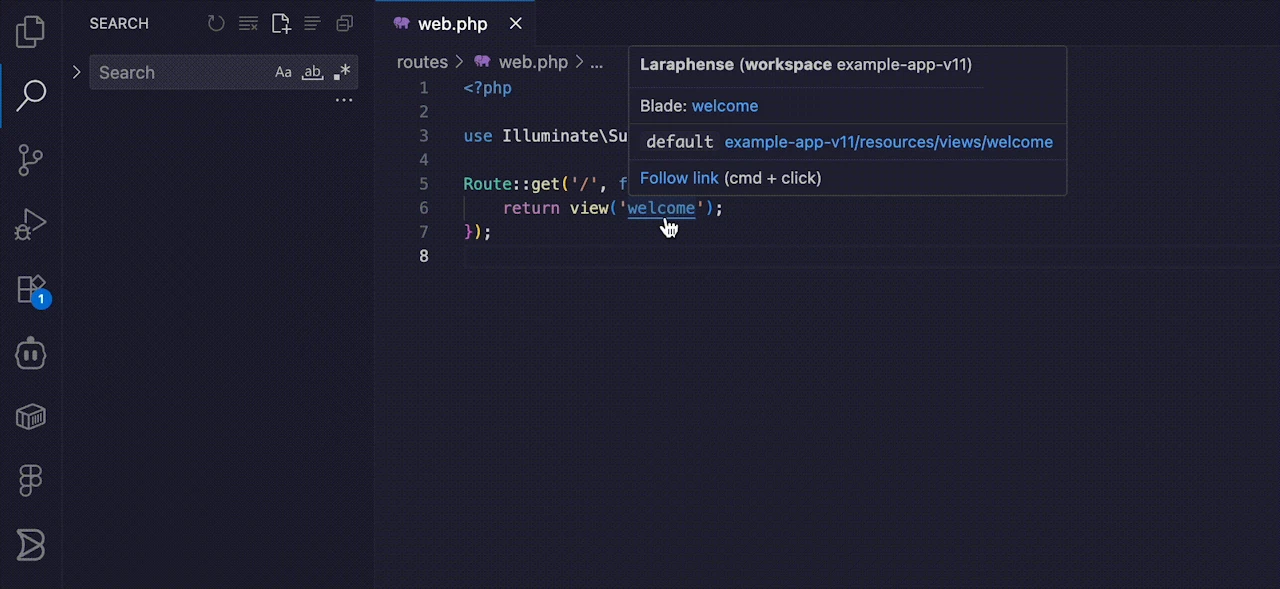The width and height of the screenshot is (1280, 589).
Task: Click the routes breadcrumb segment
Action: (x=422, y=62)
